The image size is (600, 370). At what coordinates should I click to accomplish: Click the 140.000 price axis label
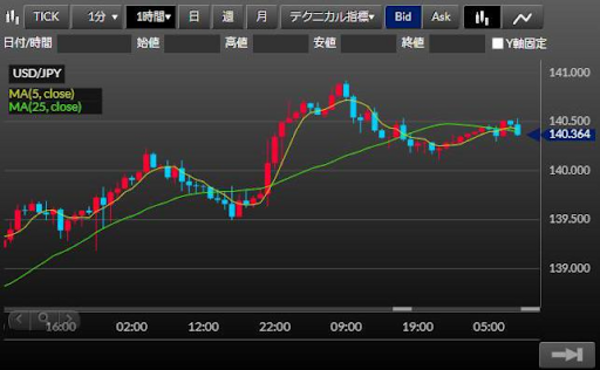point(569,170)
